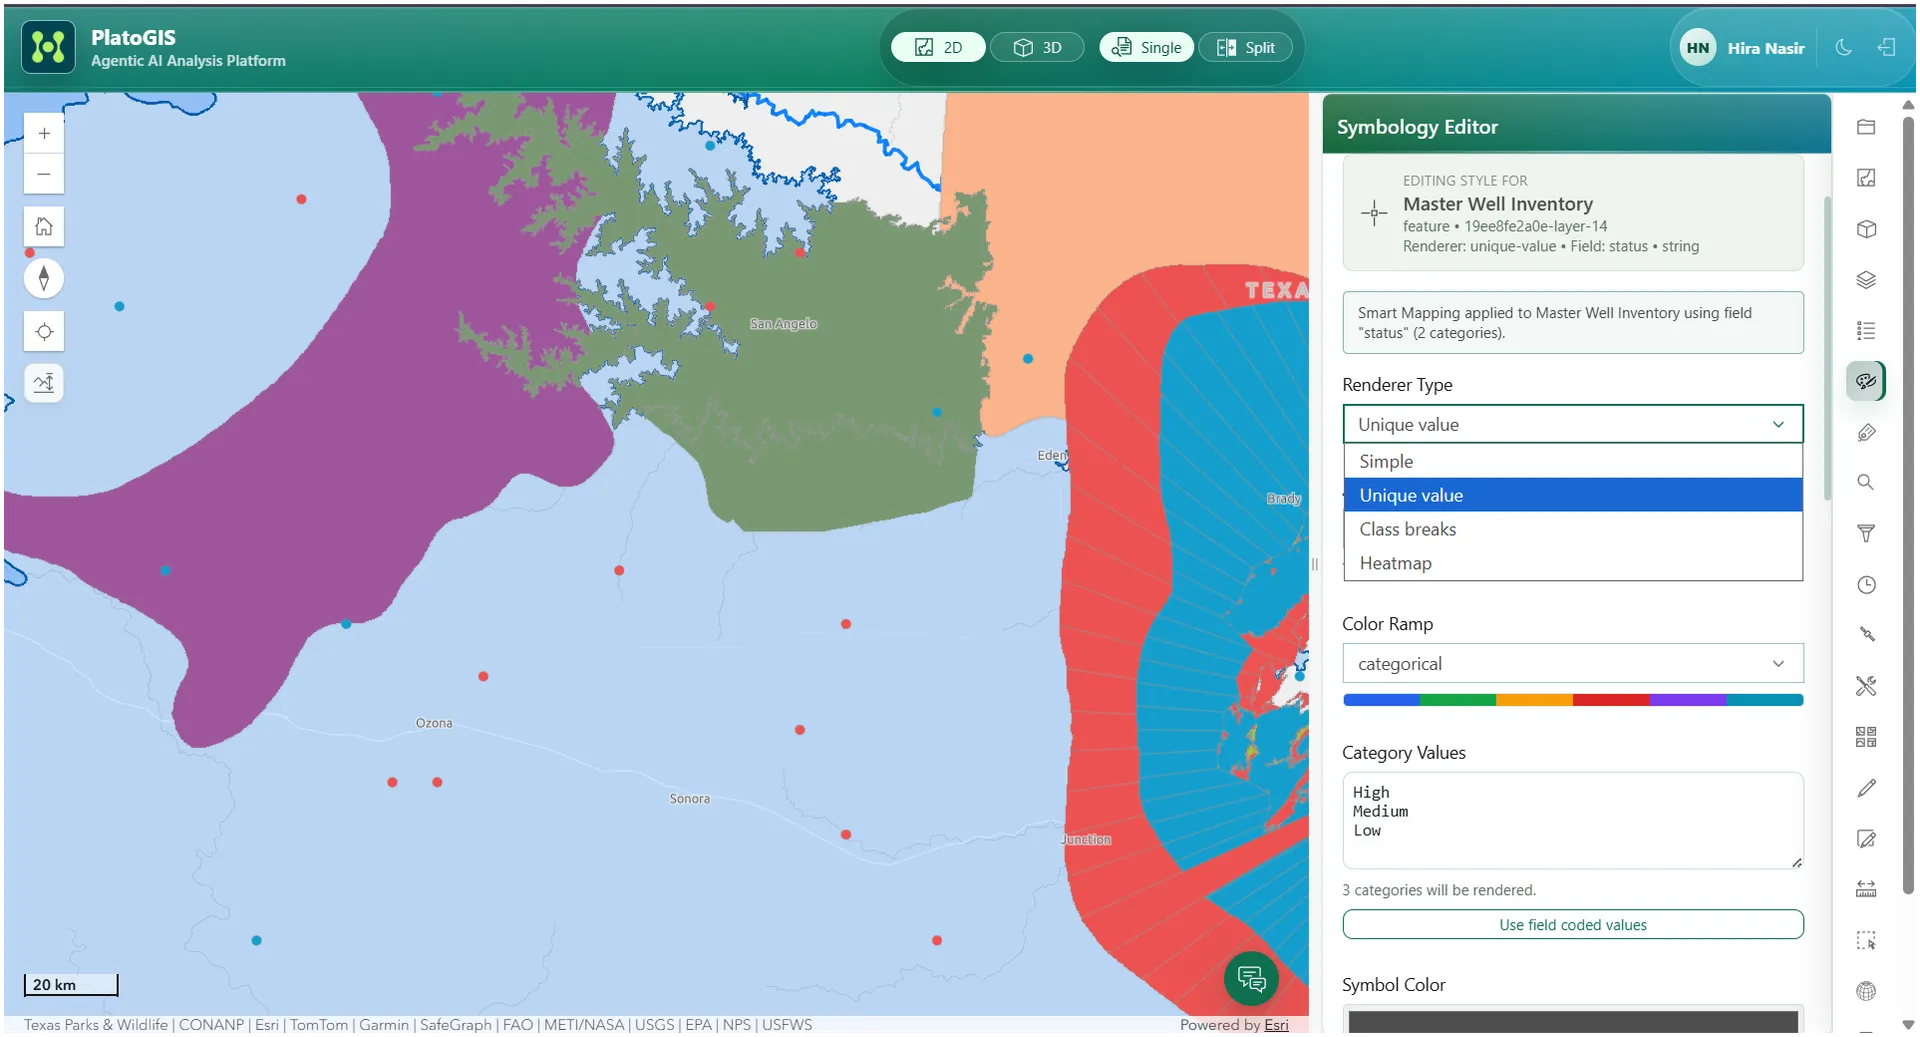
Task: Click the crosshair point symbol icon
Action: pos(1374,213)
